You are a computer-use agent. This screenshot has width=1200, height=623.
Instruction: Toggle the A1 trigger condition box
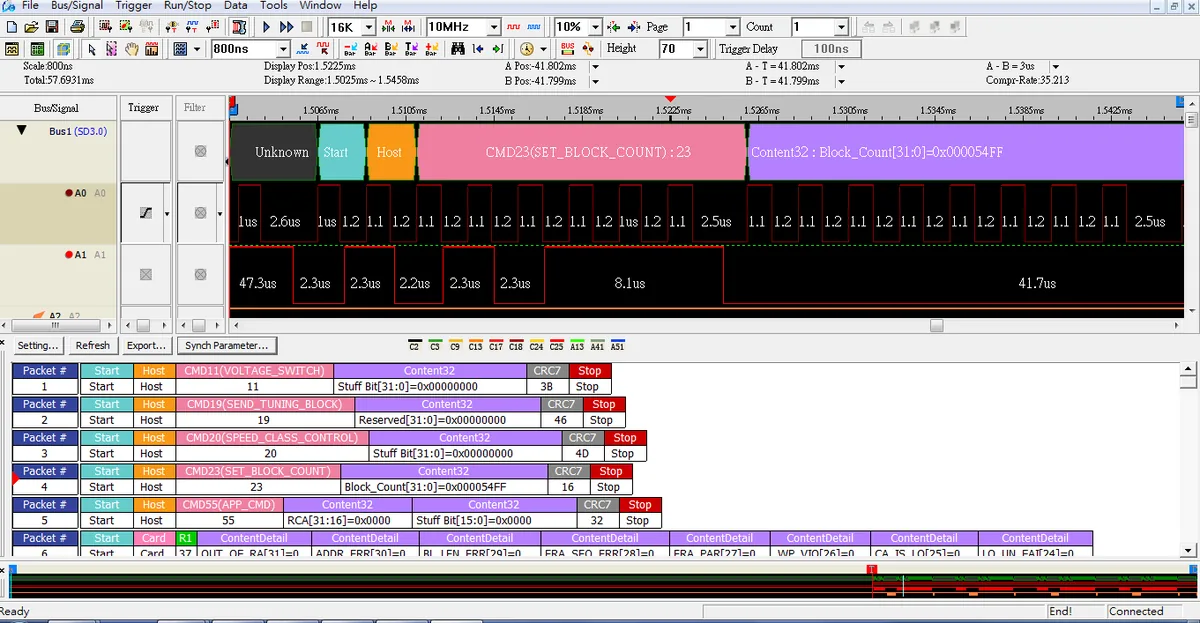(x=146, y=274)
